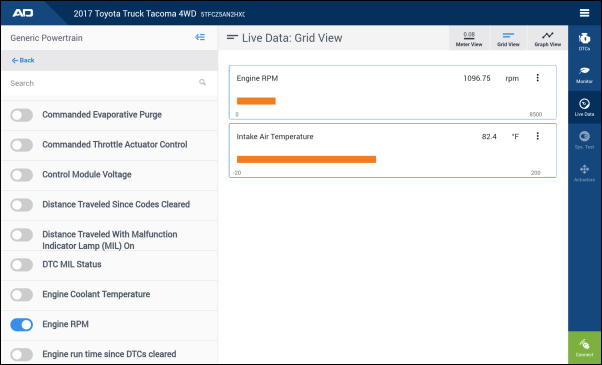Open the Sys. Test sidebar icon
The width and height of the screenshot is (602, 365).
pos(584,140)
